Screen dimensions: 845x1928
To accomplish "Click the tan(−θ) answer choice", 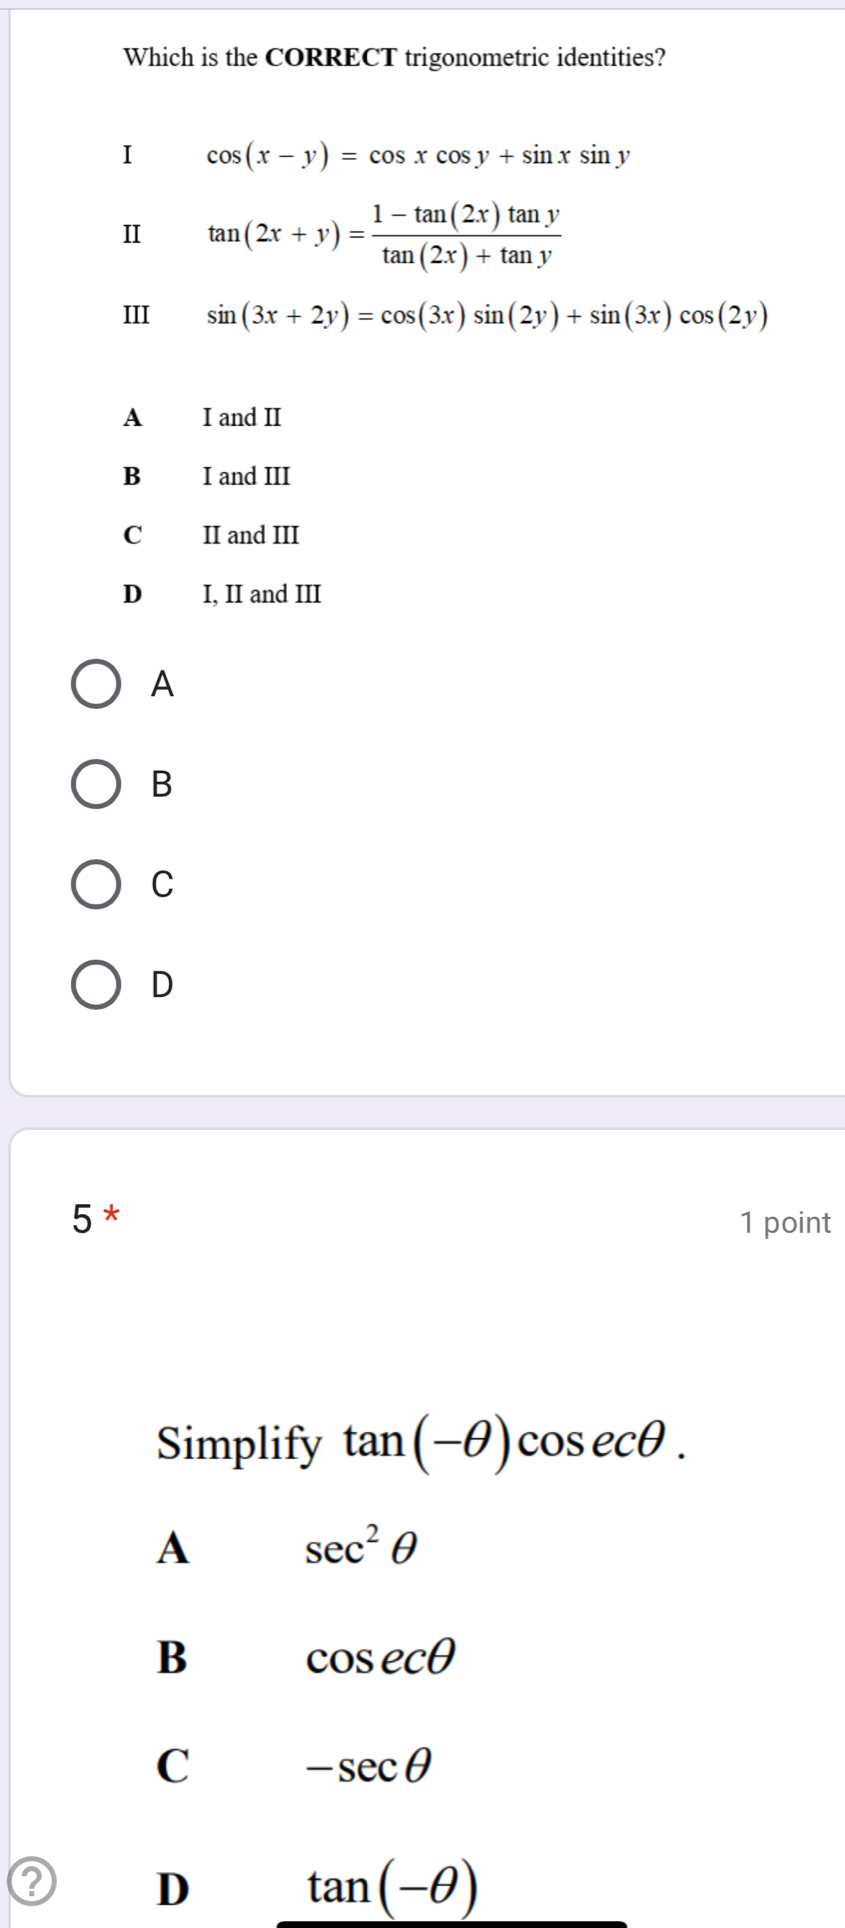I will tap(392, 1886).
